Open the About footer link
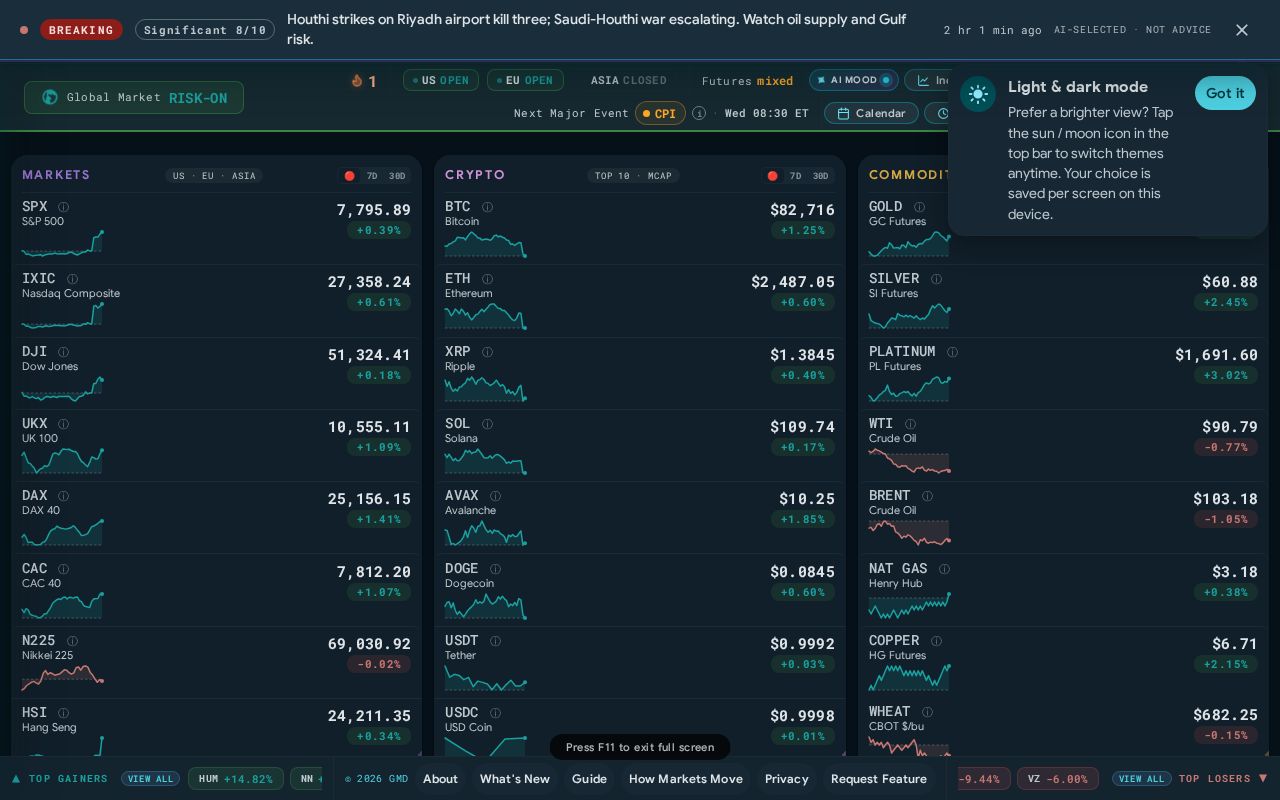The image size is (1280, 800). [440, 779]
